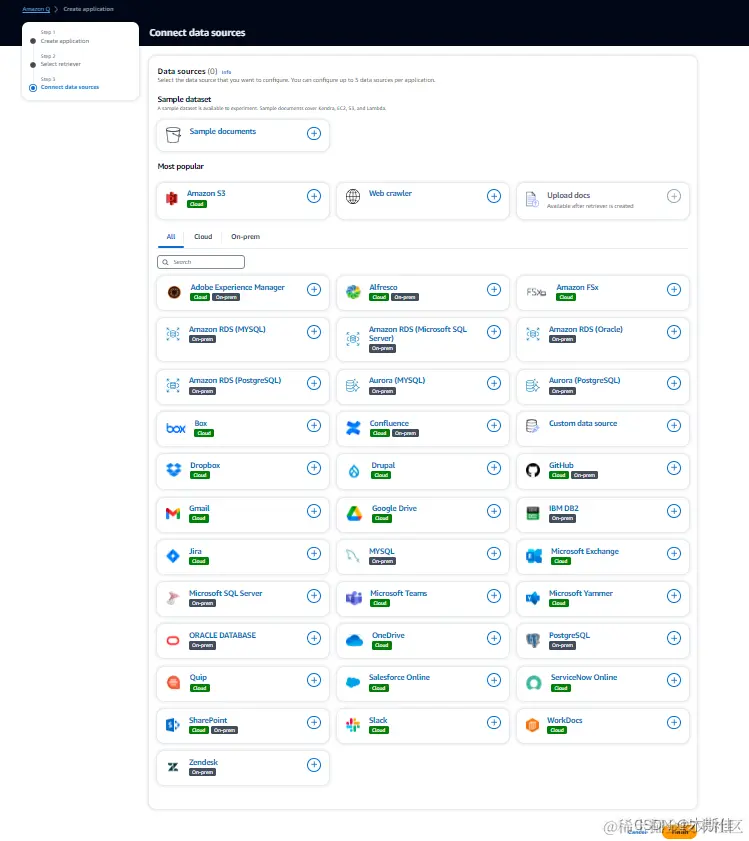Add Custom data source via plus icon
Image resolution: width=749 pixels, height=841 pixels.
(674, 425)
